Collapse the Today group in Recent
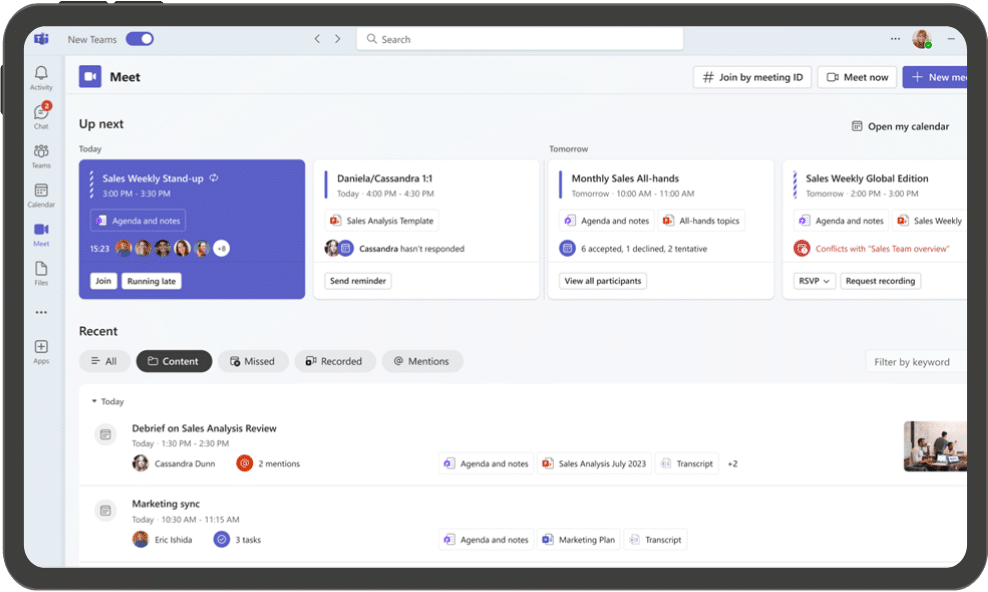 pos(94,401)
